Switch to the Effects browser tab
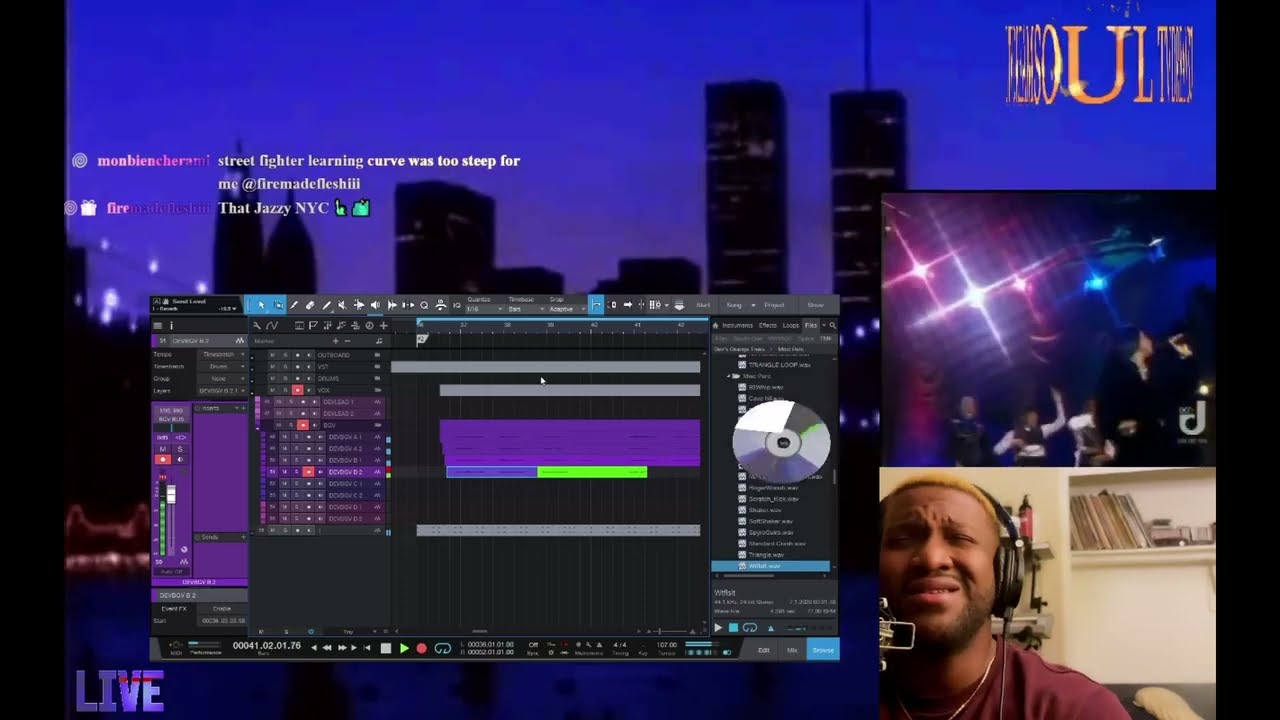This screenshot has width=1280, height=720. pos(768,325)
